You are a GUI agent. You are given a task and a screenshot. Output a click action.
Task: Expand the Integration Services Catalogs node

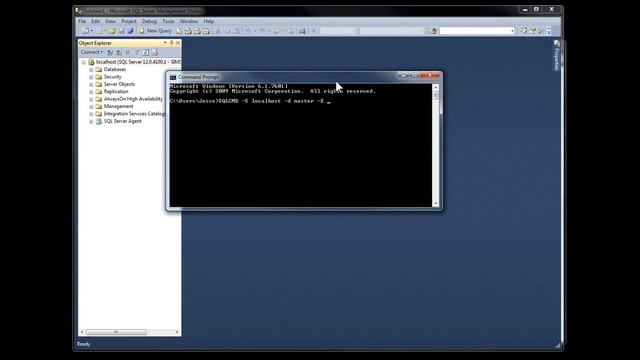click(x=91, y=114)
